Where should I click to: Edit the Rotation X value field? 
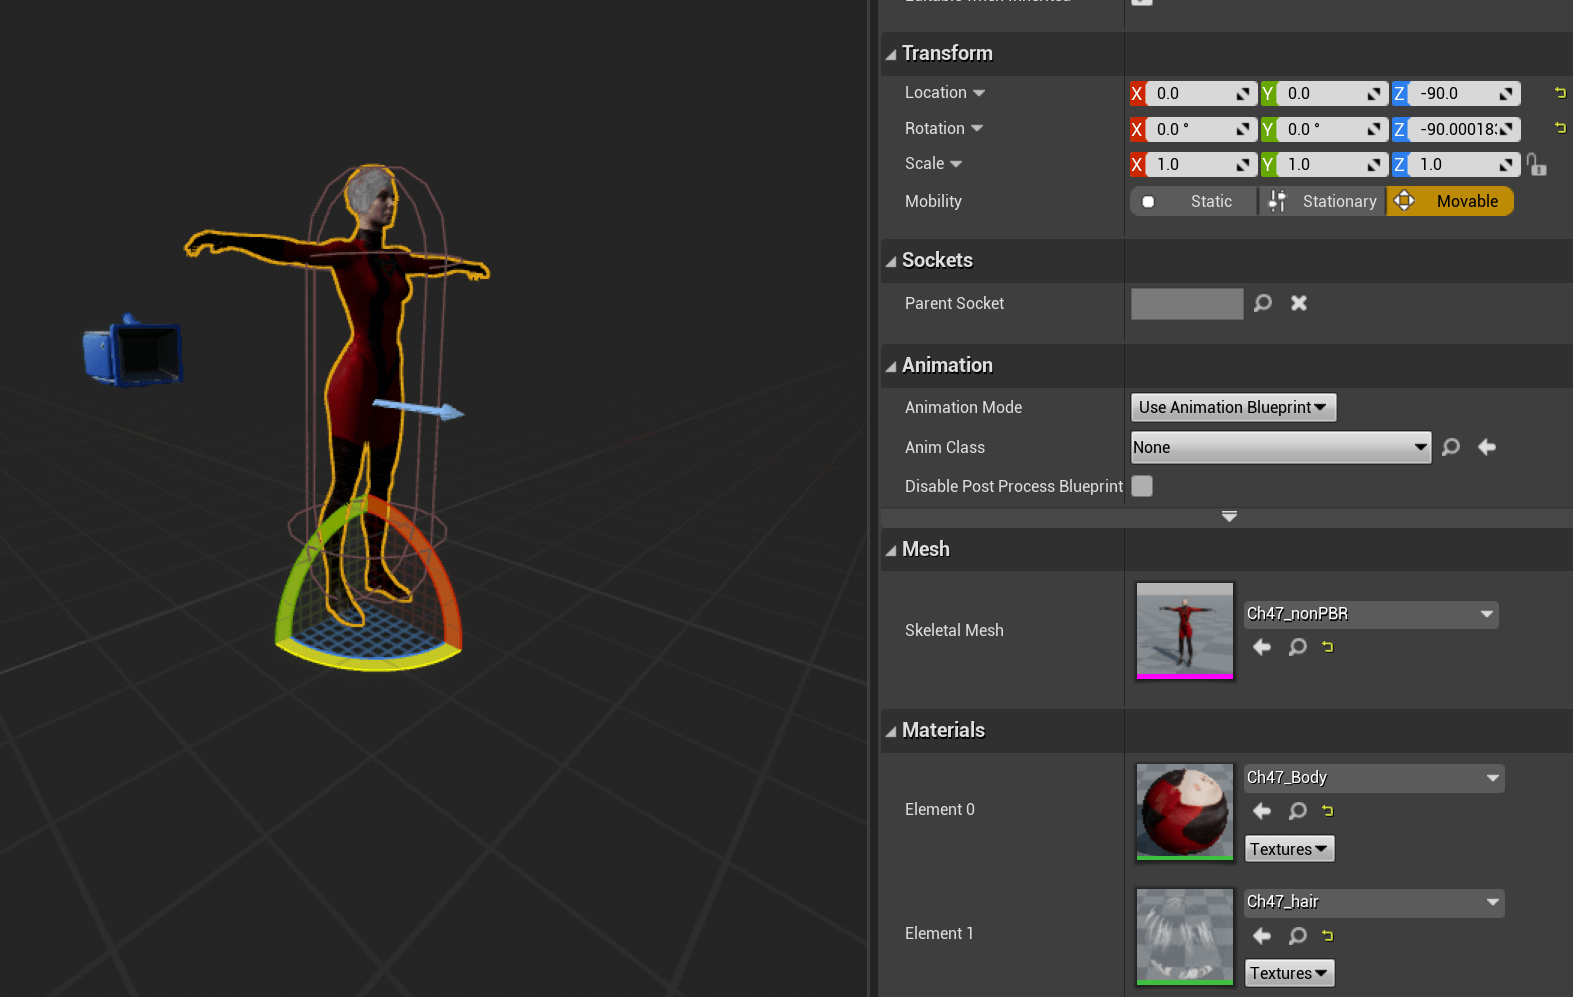coord(1201,129)
